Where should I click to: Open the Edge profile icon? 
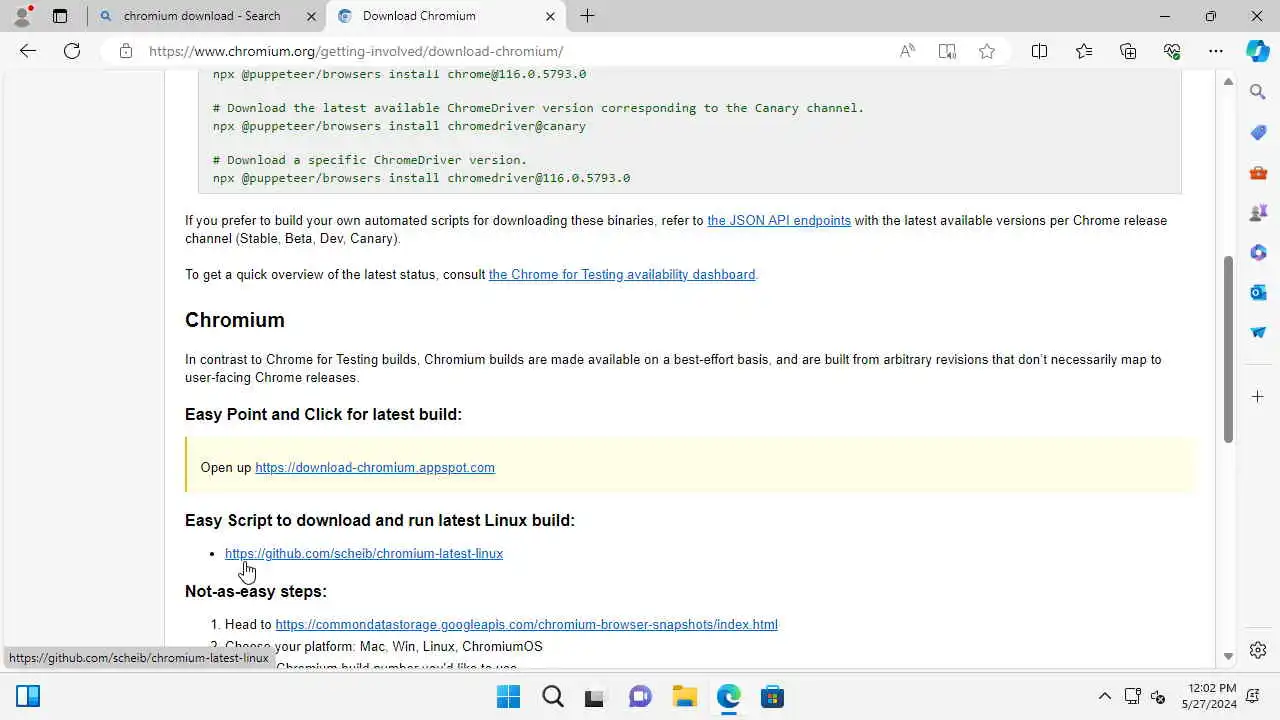(x=21, y=16)
